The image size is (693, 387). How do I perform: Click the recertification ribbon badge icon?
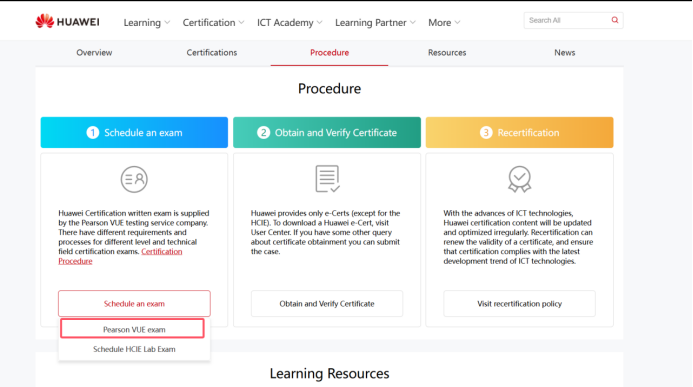pyautogui.click(x=519, y=179)
